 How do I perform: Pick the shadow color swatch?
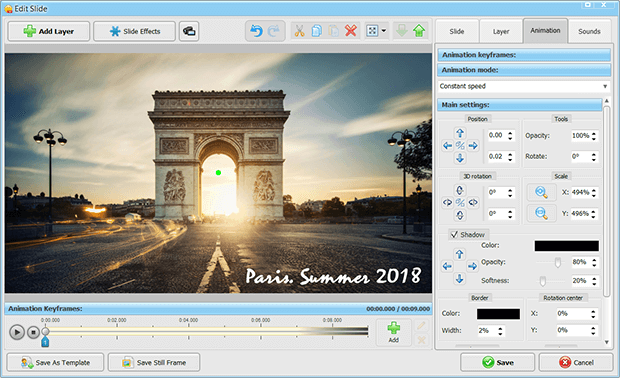click(x=566, y=246)
